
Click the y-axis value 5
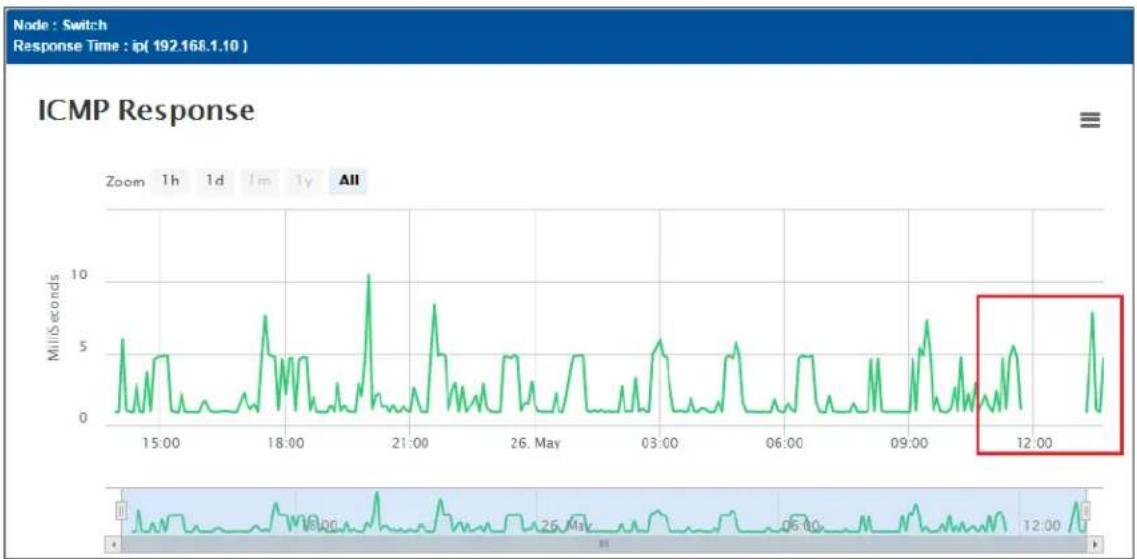(83, 347)
